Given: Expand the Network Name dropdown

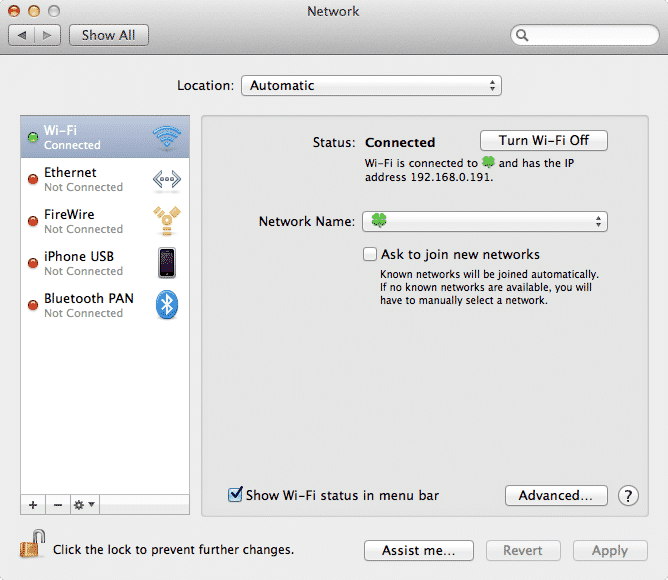Looking at the screenshot, I should click(x=485, y=222).
